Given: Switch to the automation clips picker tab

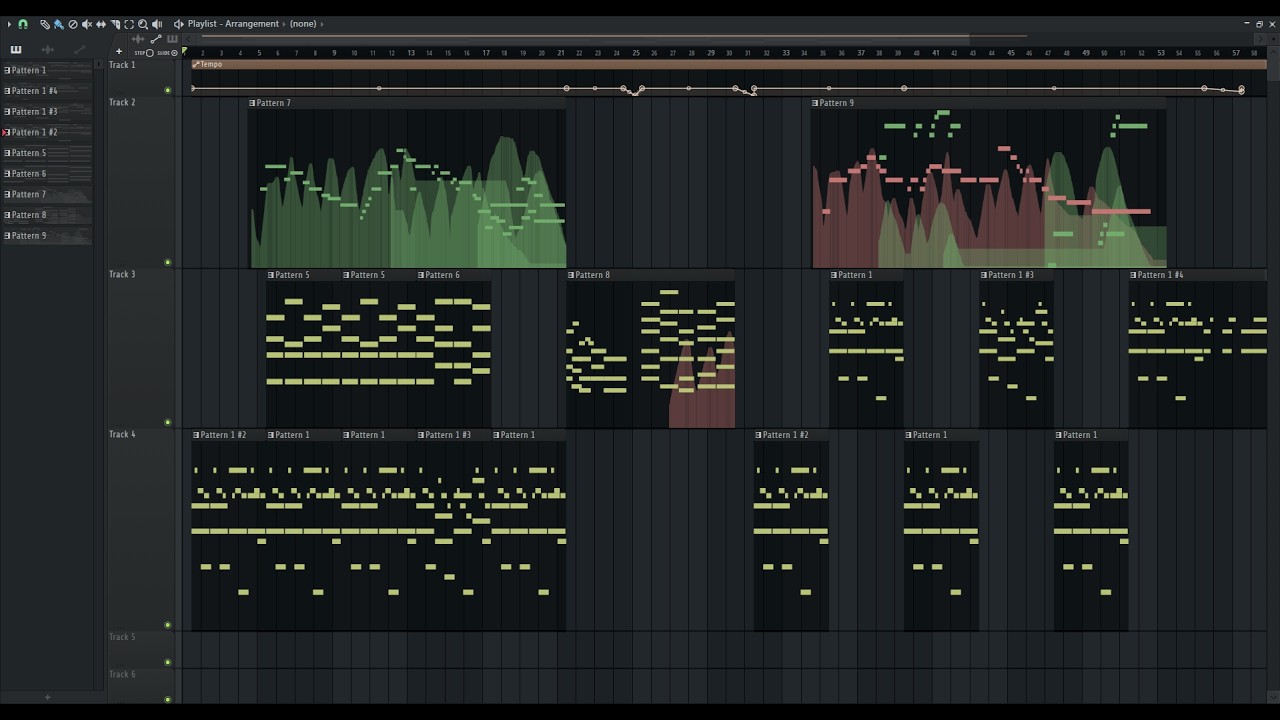Looking at the screenshot, I should pyautogui.click(x=79, y=50).
